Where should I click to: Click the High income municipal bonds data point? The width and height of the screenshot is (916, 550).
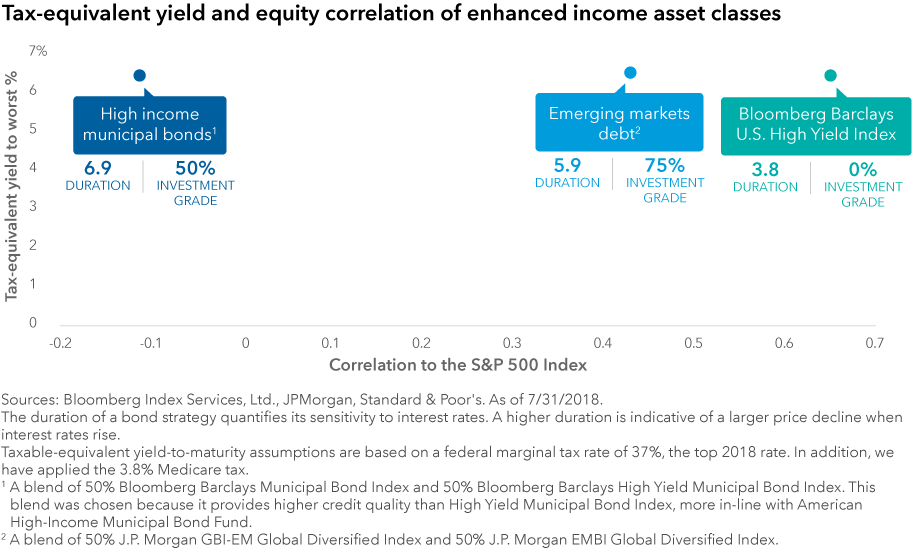pos(140,75)
